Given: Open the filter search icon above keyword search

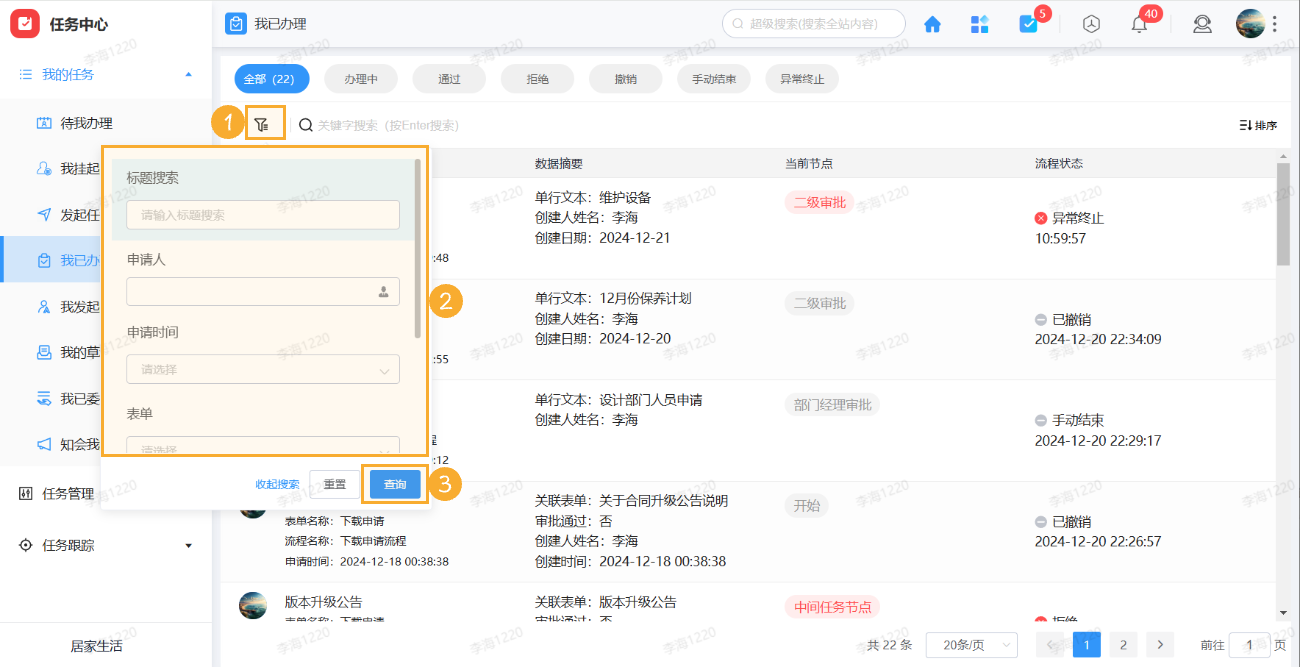Looking at the screenshot, I should (264, 124).
